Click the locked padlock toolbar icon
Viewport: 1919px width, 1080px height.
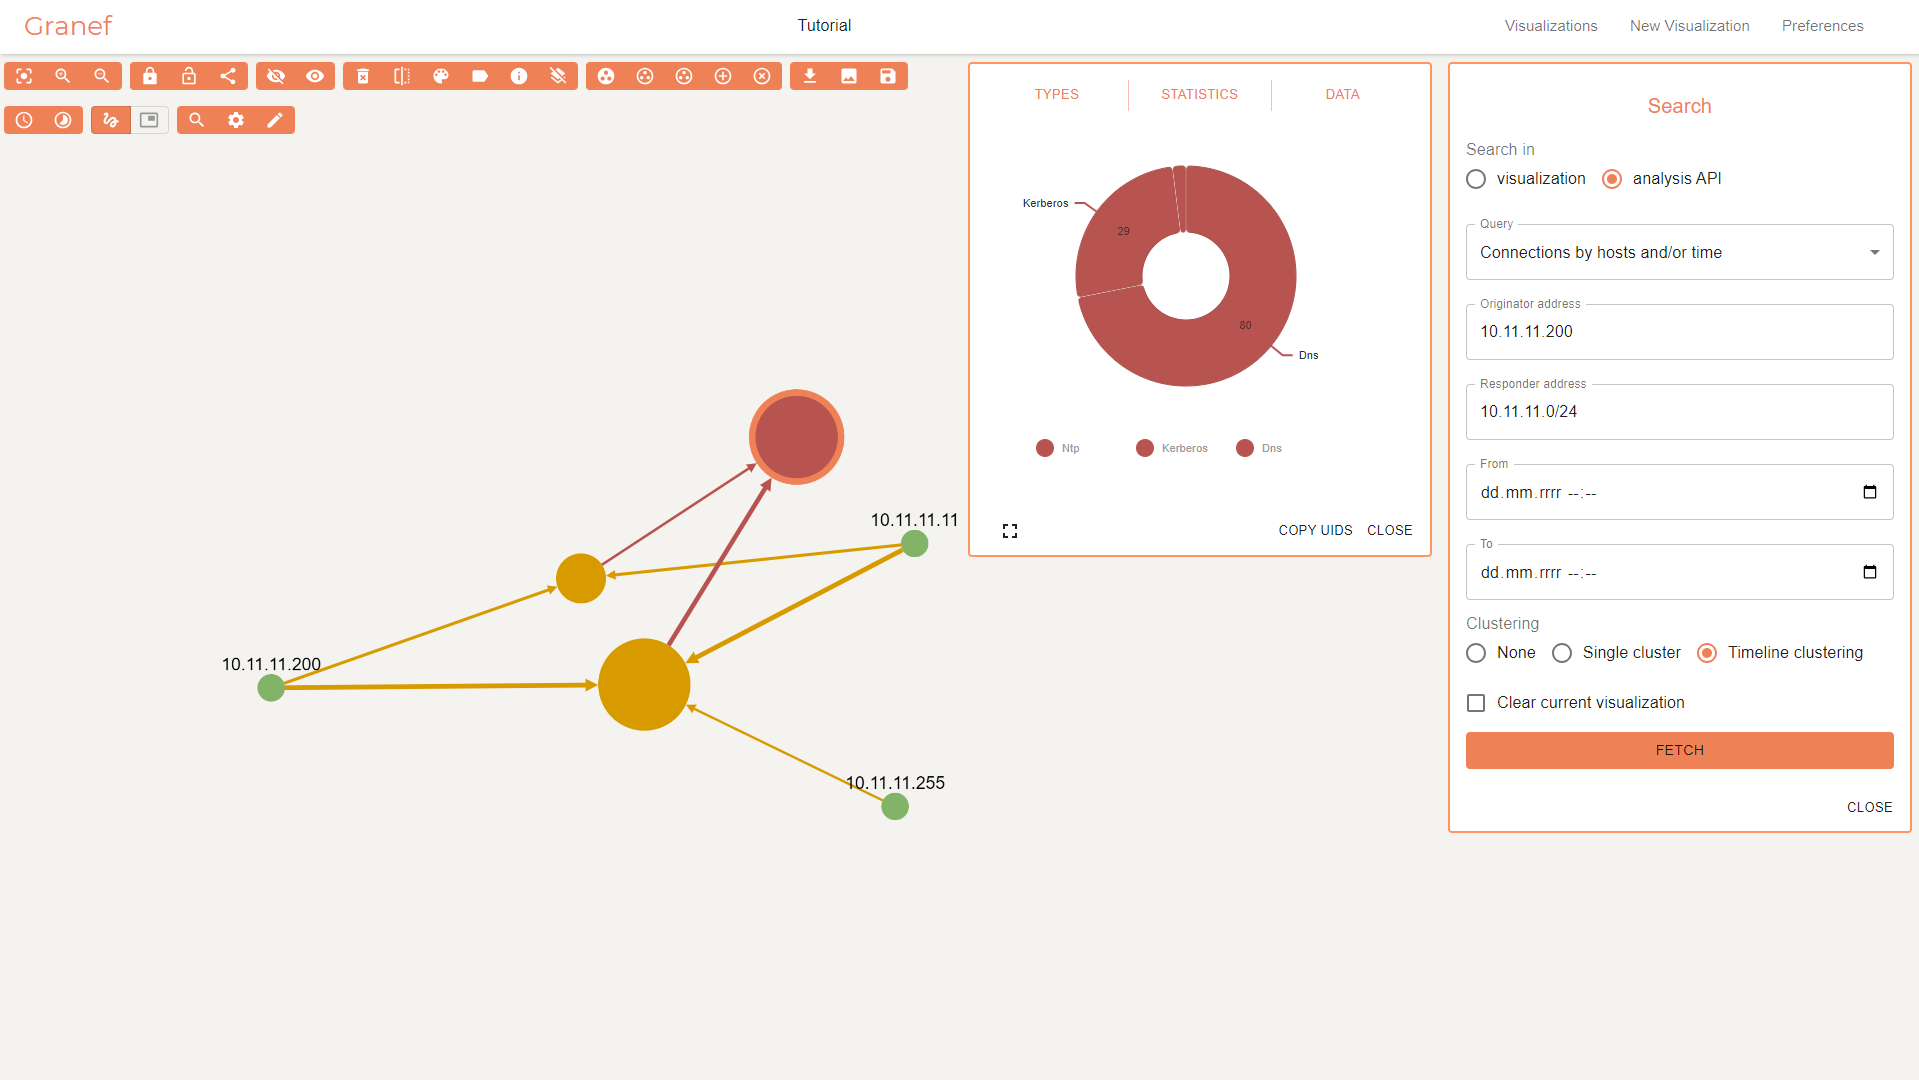click(150, 76)
